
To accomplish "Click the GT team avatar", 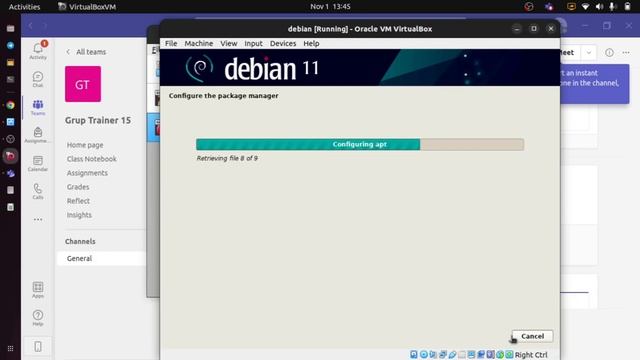I will (x=83, y=84).
